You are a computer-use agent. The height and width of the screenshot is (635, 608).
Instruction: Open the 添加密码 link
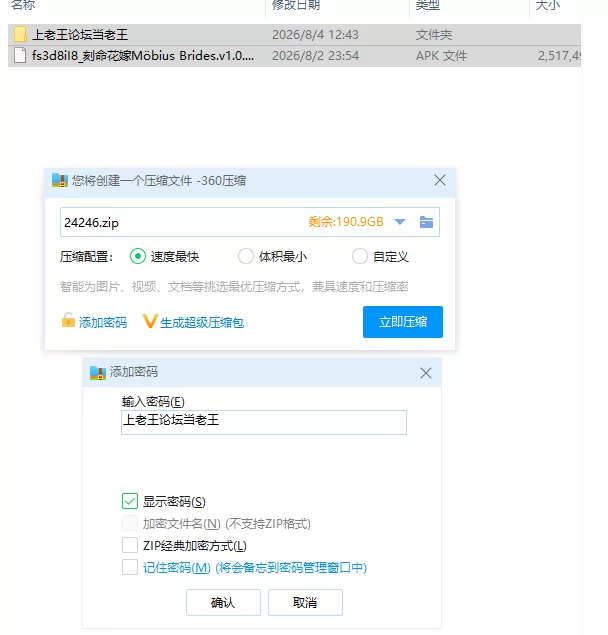tap(103, 323)
